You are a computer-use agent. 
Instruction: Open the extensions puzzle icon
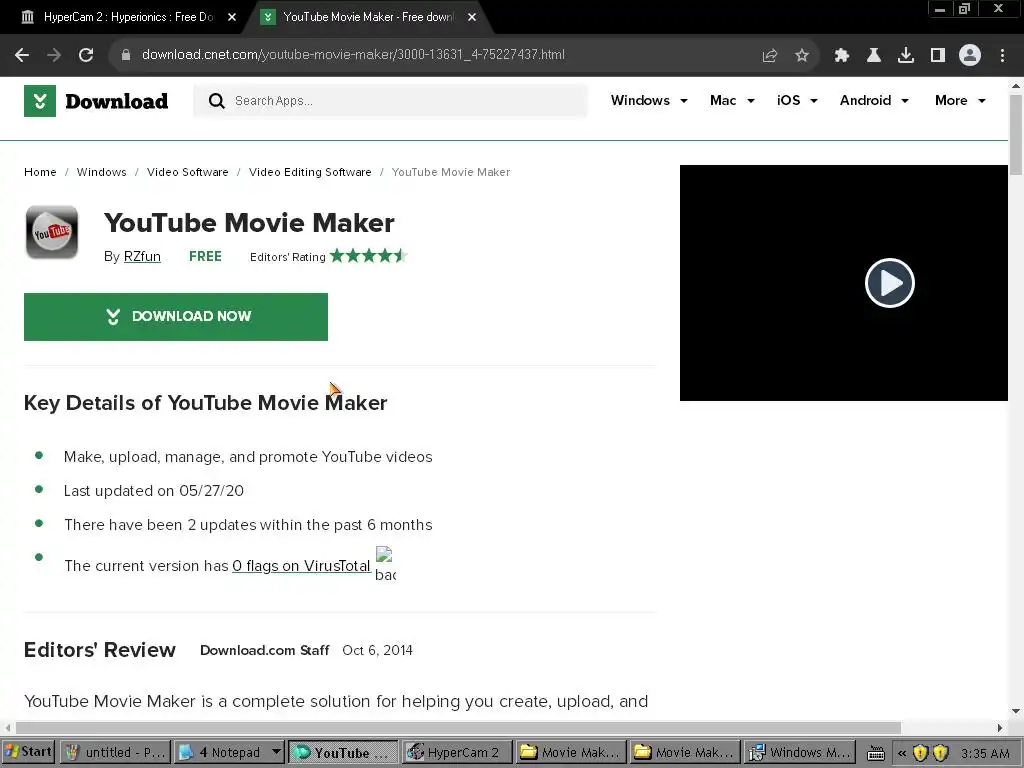coord(841,56)
